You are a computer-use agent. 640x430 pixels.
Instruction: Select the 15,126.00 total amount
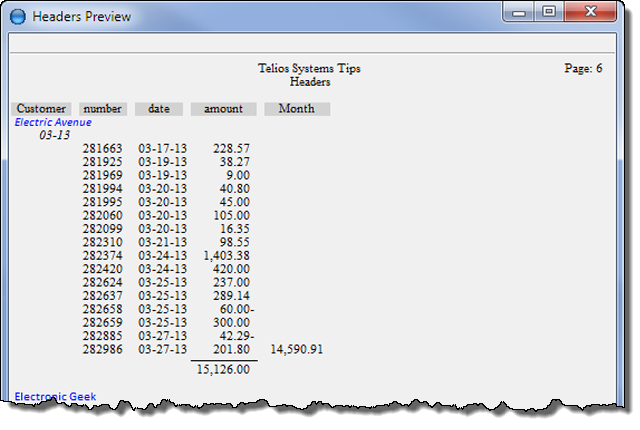point(223,369)
